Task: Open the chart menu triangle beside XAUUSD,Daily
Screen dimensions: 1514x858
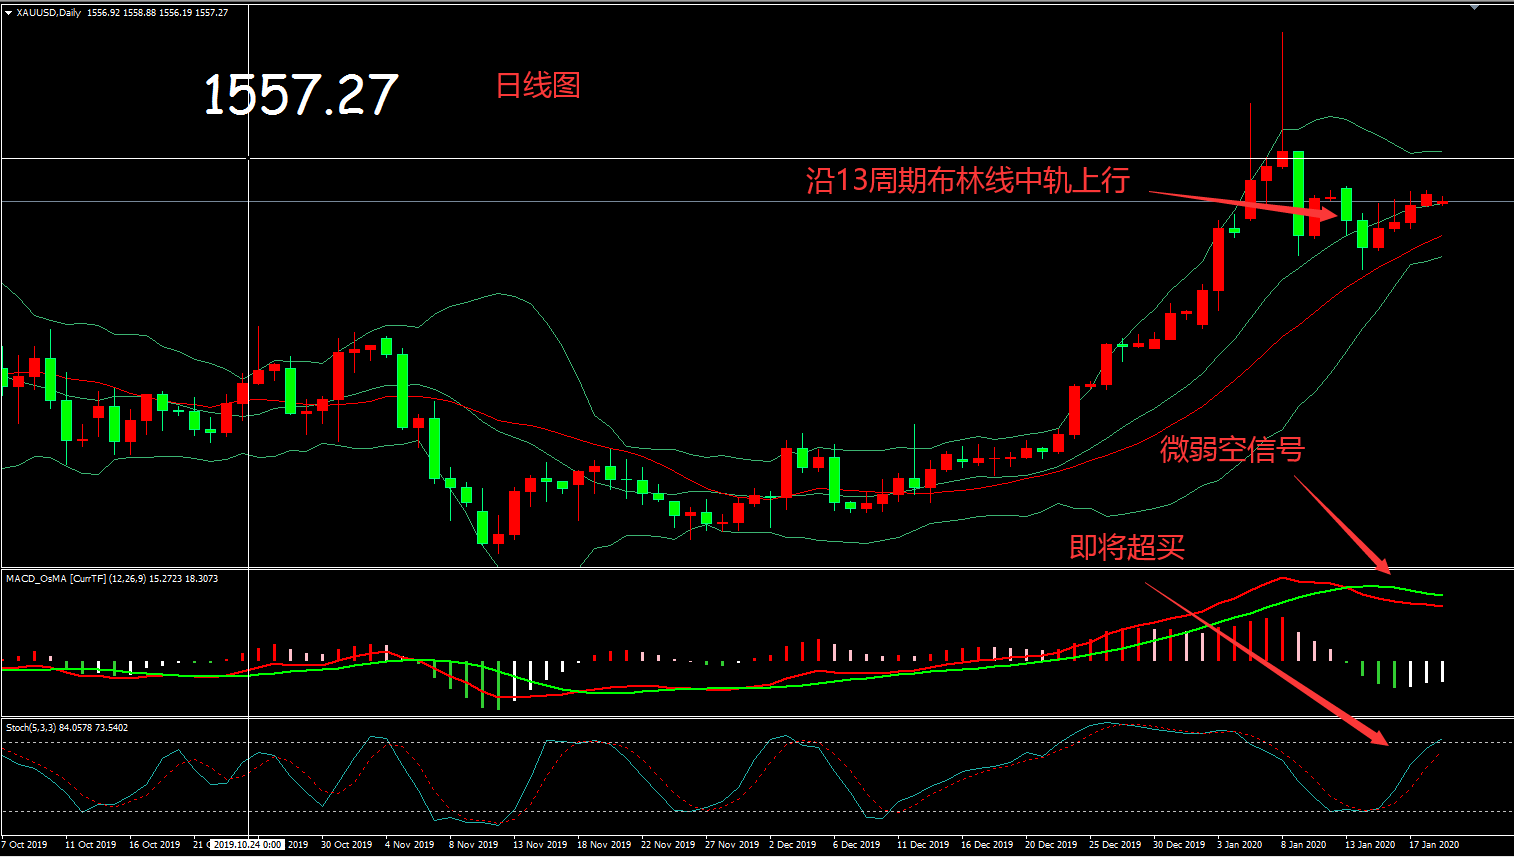Action: click(8, 13)
